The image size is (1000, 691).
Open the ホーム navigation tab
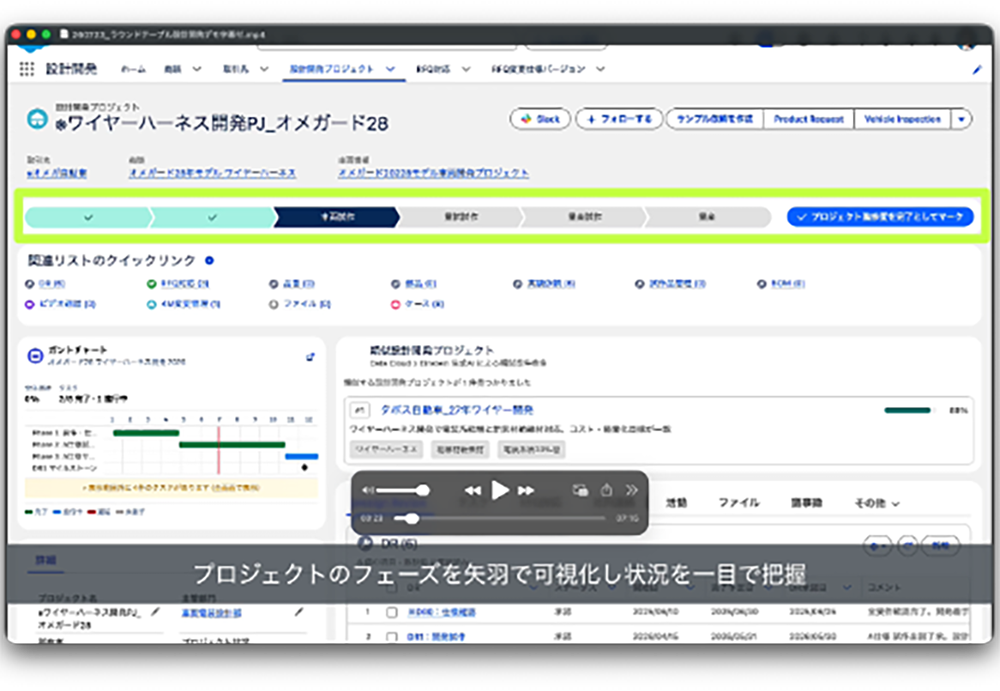(133, 69)
